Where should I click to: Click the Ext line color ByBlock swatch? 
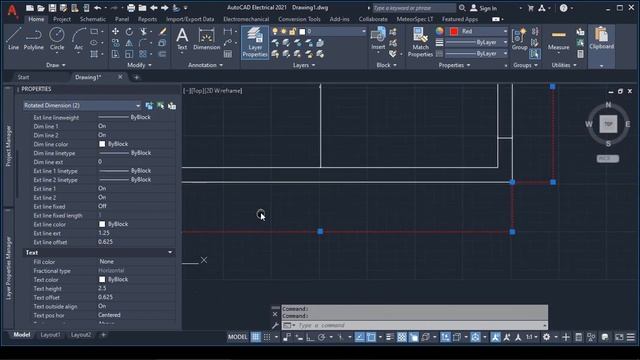(102, 224)
